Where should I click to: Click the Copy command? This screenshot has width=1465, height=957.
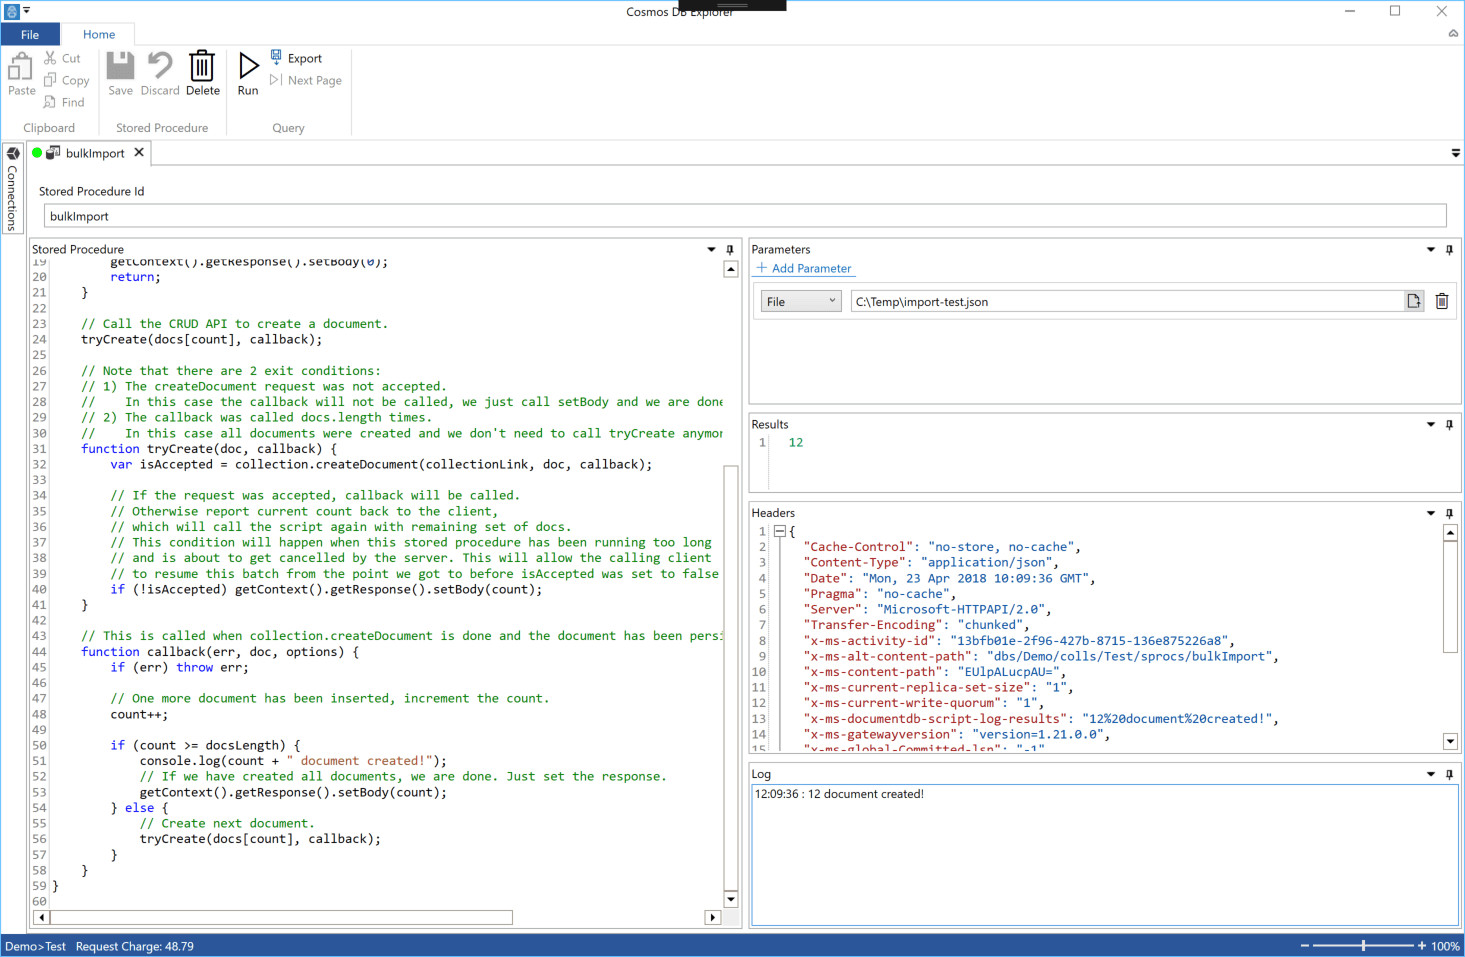point(66,80)
